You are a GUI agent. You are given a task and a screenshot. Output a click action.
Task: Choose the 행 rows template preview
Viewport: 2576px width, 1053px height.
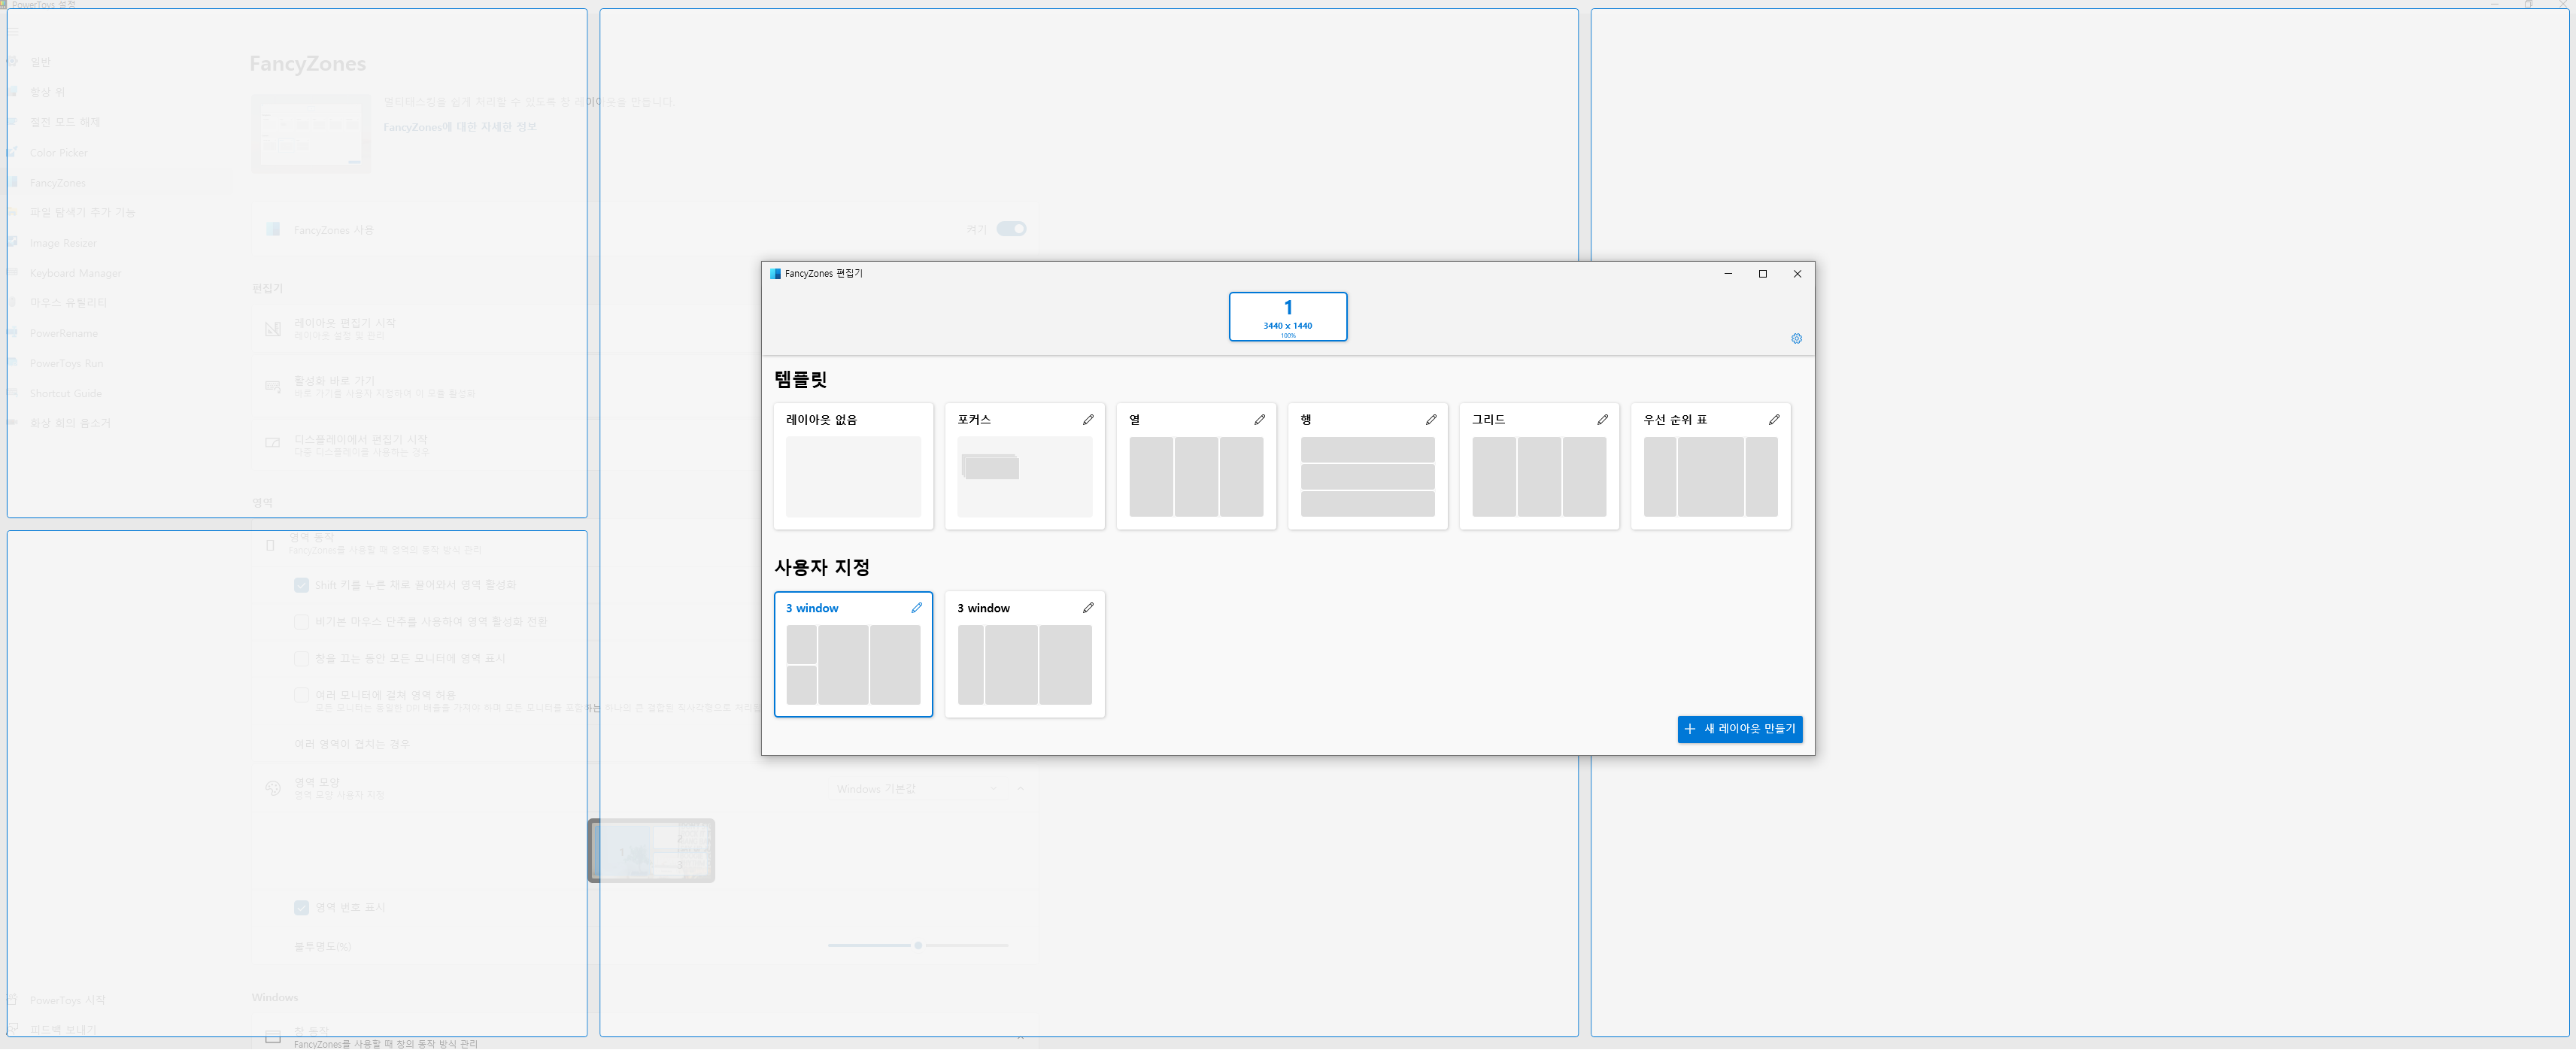coord(1367,477)
